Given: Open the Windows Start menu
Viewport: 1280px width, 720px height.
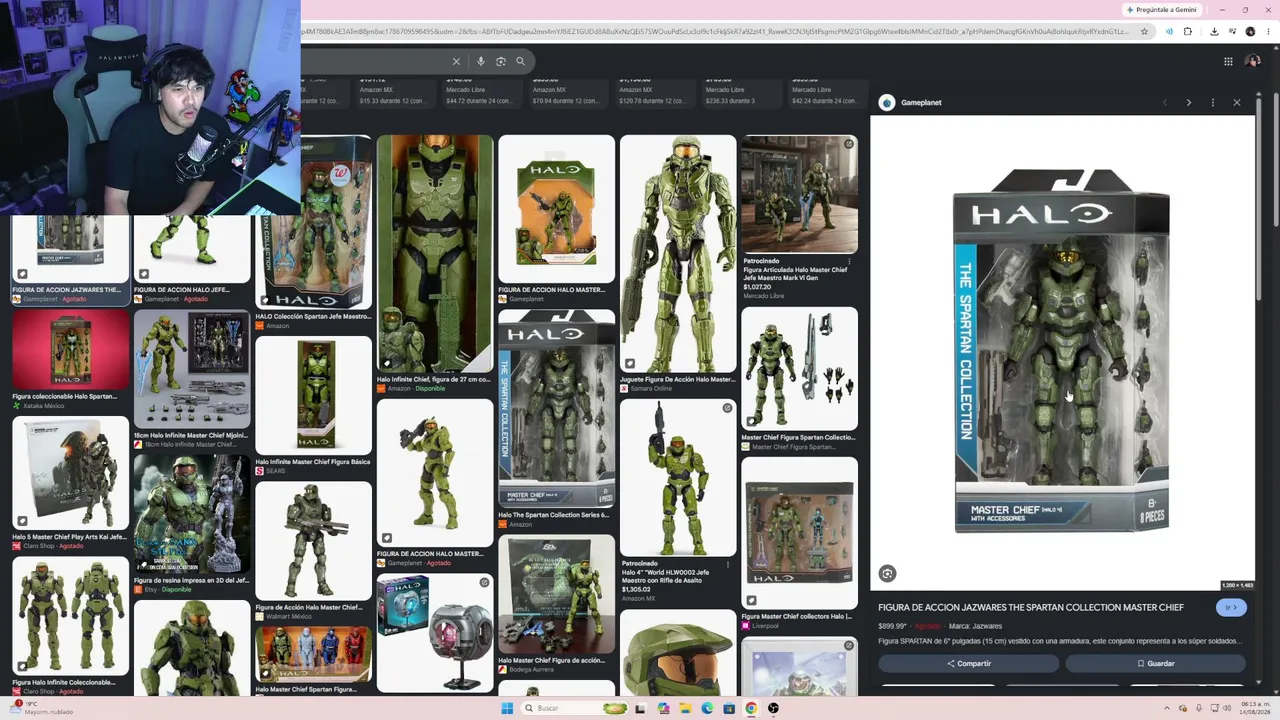Looking at the screenshot, I should click(507, 708).
